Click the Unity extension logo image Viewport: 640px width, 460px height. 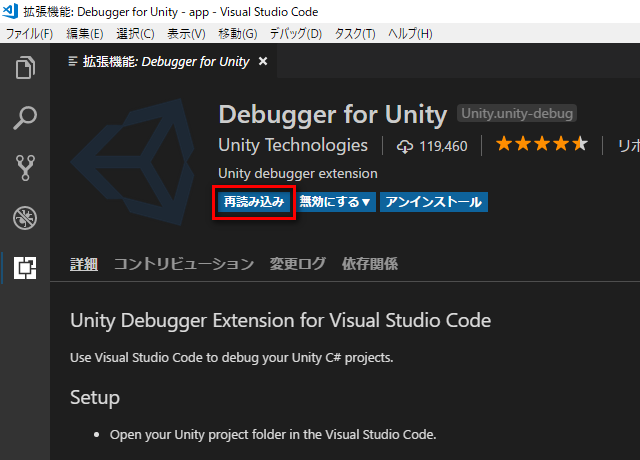click(x=133, y=162)
